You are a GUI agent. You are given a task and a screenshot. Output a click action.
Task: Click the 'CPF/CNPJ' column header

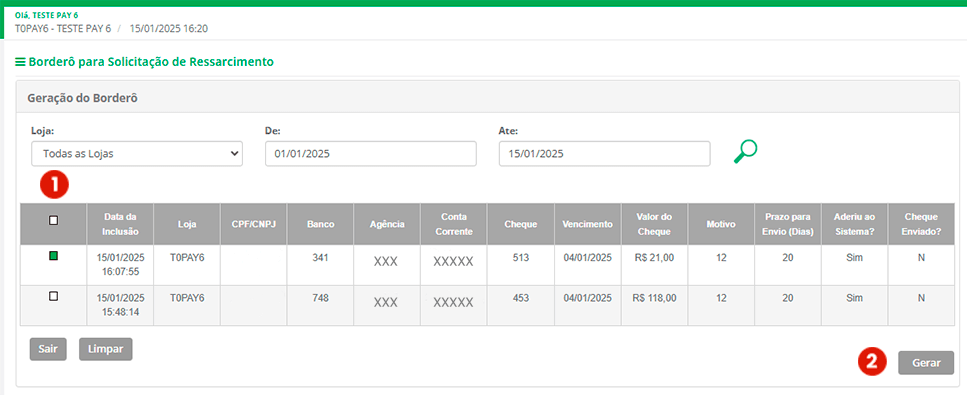point(253,224)
